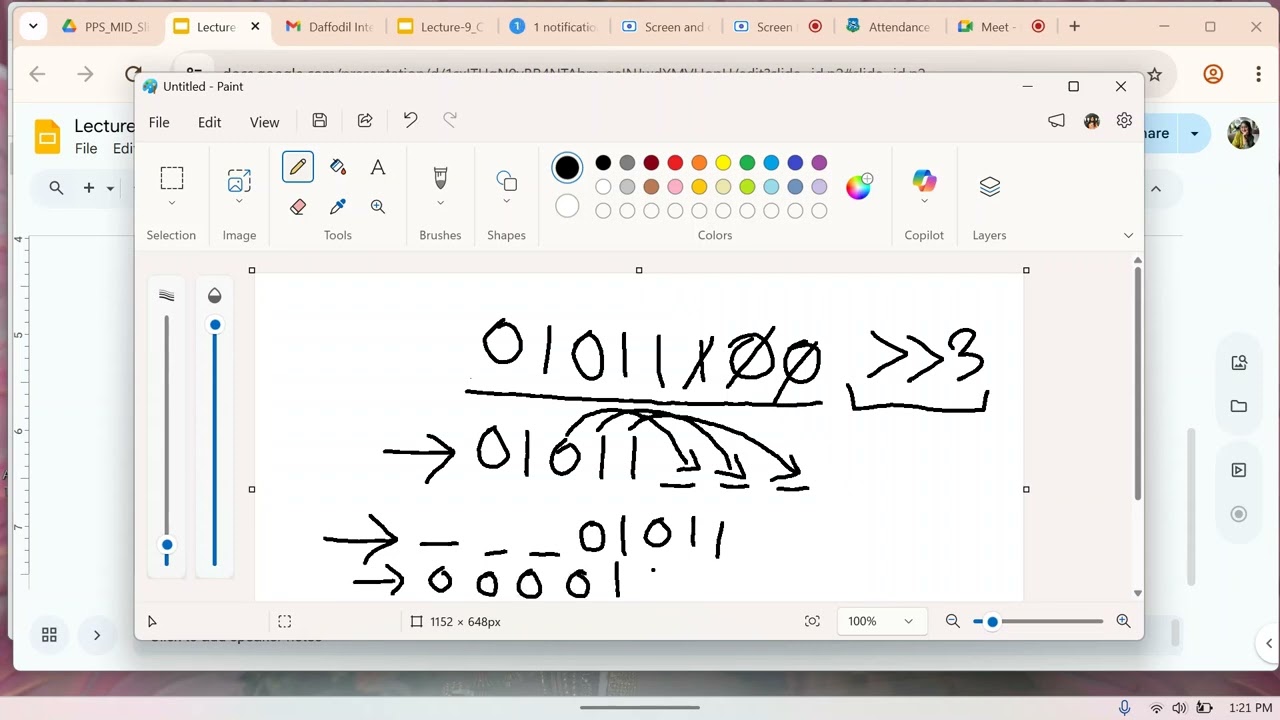Image resolution: width=1280 pixels, height=720 pixels.
Task: Switch to the 1 notification tab
Action: [x=554, y=27]
